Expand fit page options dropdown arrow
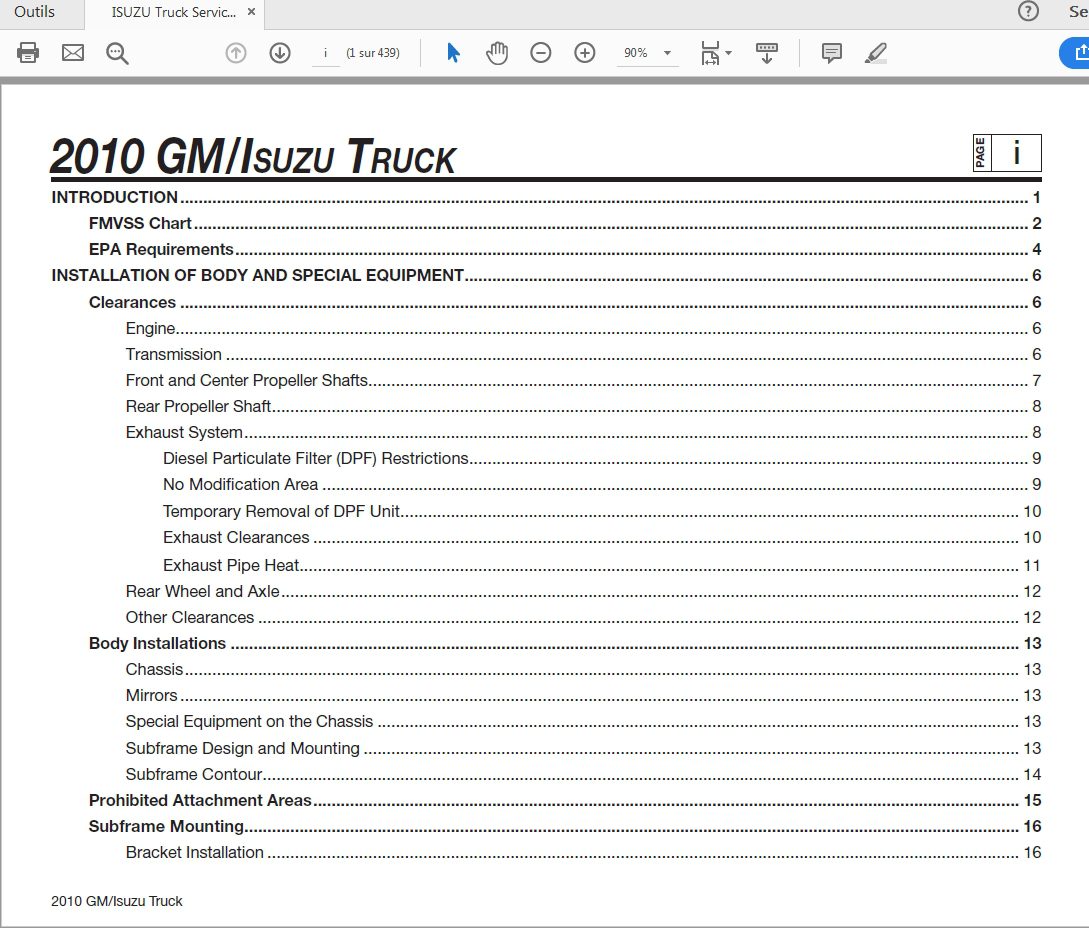This screenshot has width=1089, height=928. [x=729, y=53]
